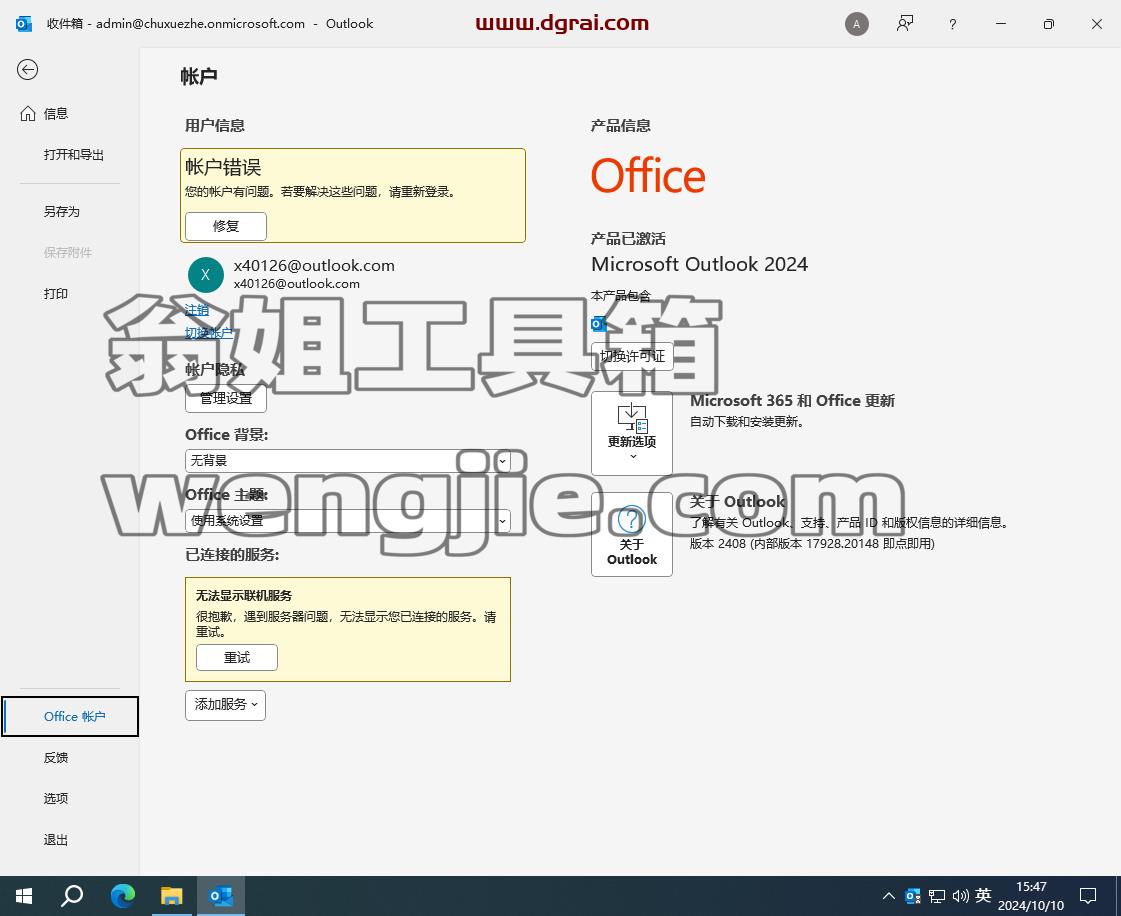Open the 反馈 page
1121x916 pixels.
tap(56, 757)
